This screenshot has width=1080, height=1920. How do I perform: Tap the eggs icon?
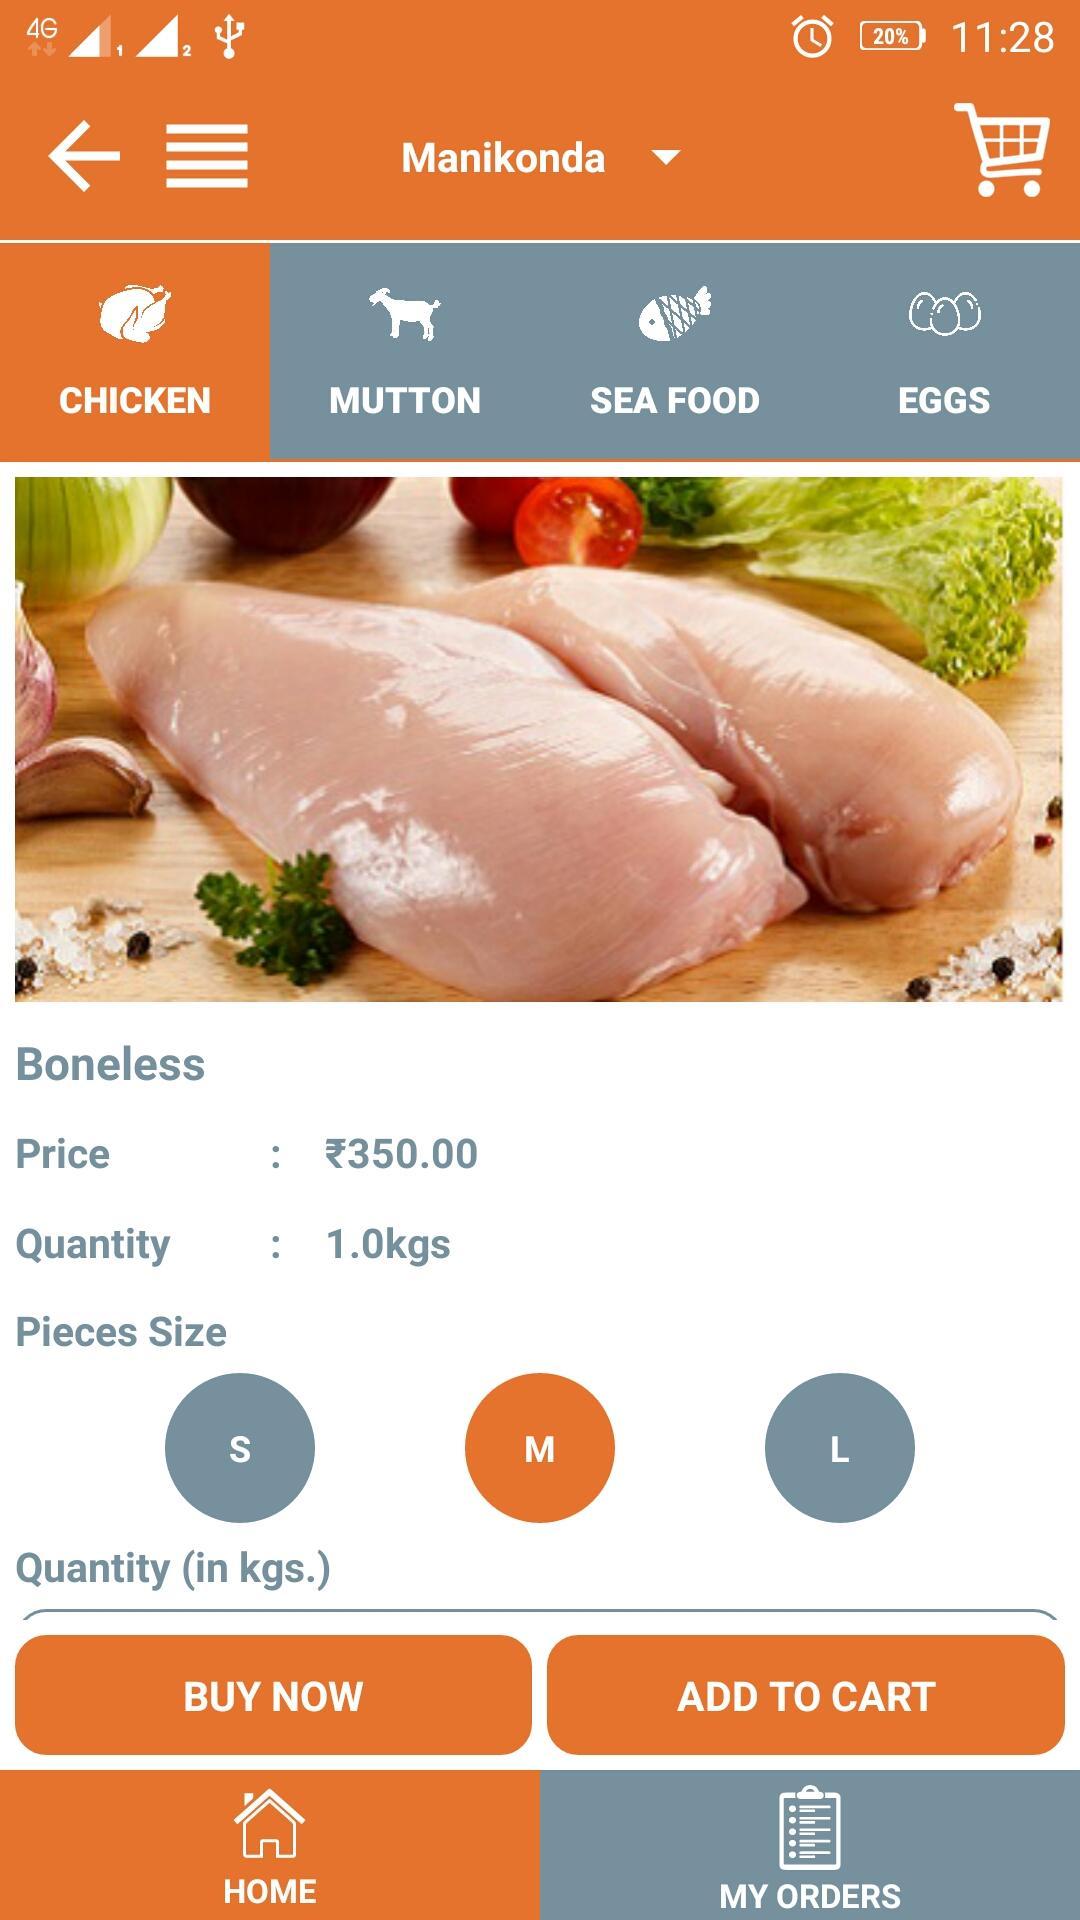[944, 313]
